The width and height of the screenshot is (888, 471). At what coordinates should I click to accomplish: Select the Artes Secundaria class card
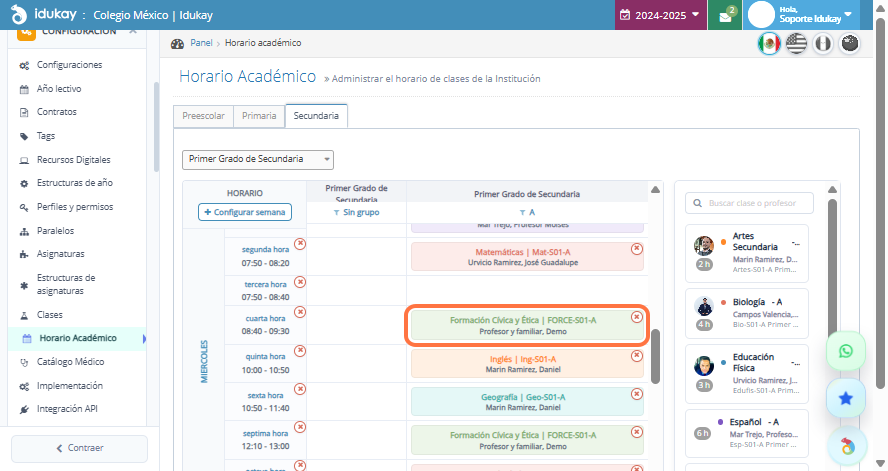746,254
